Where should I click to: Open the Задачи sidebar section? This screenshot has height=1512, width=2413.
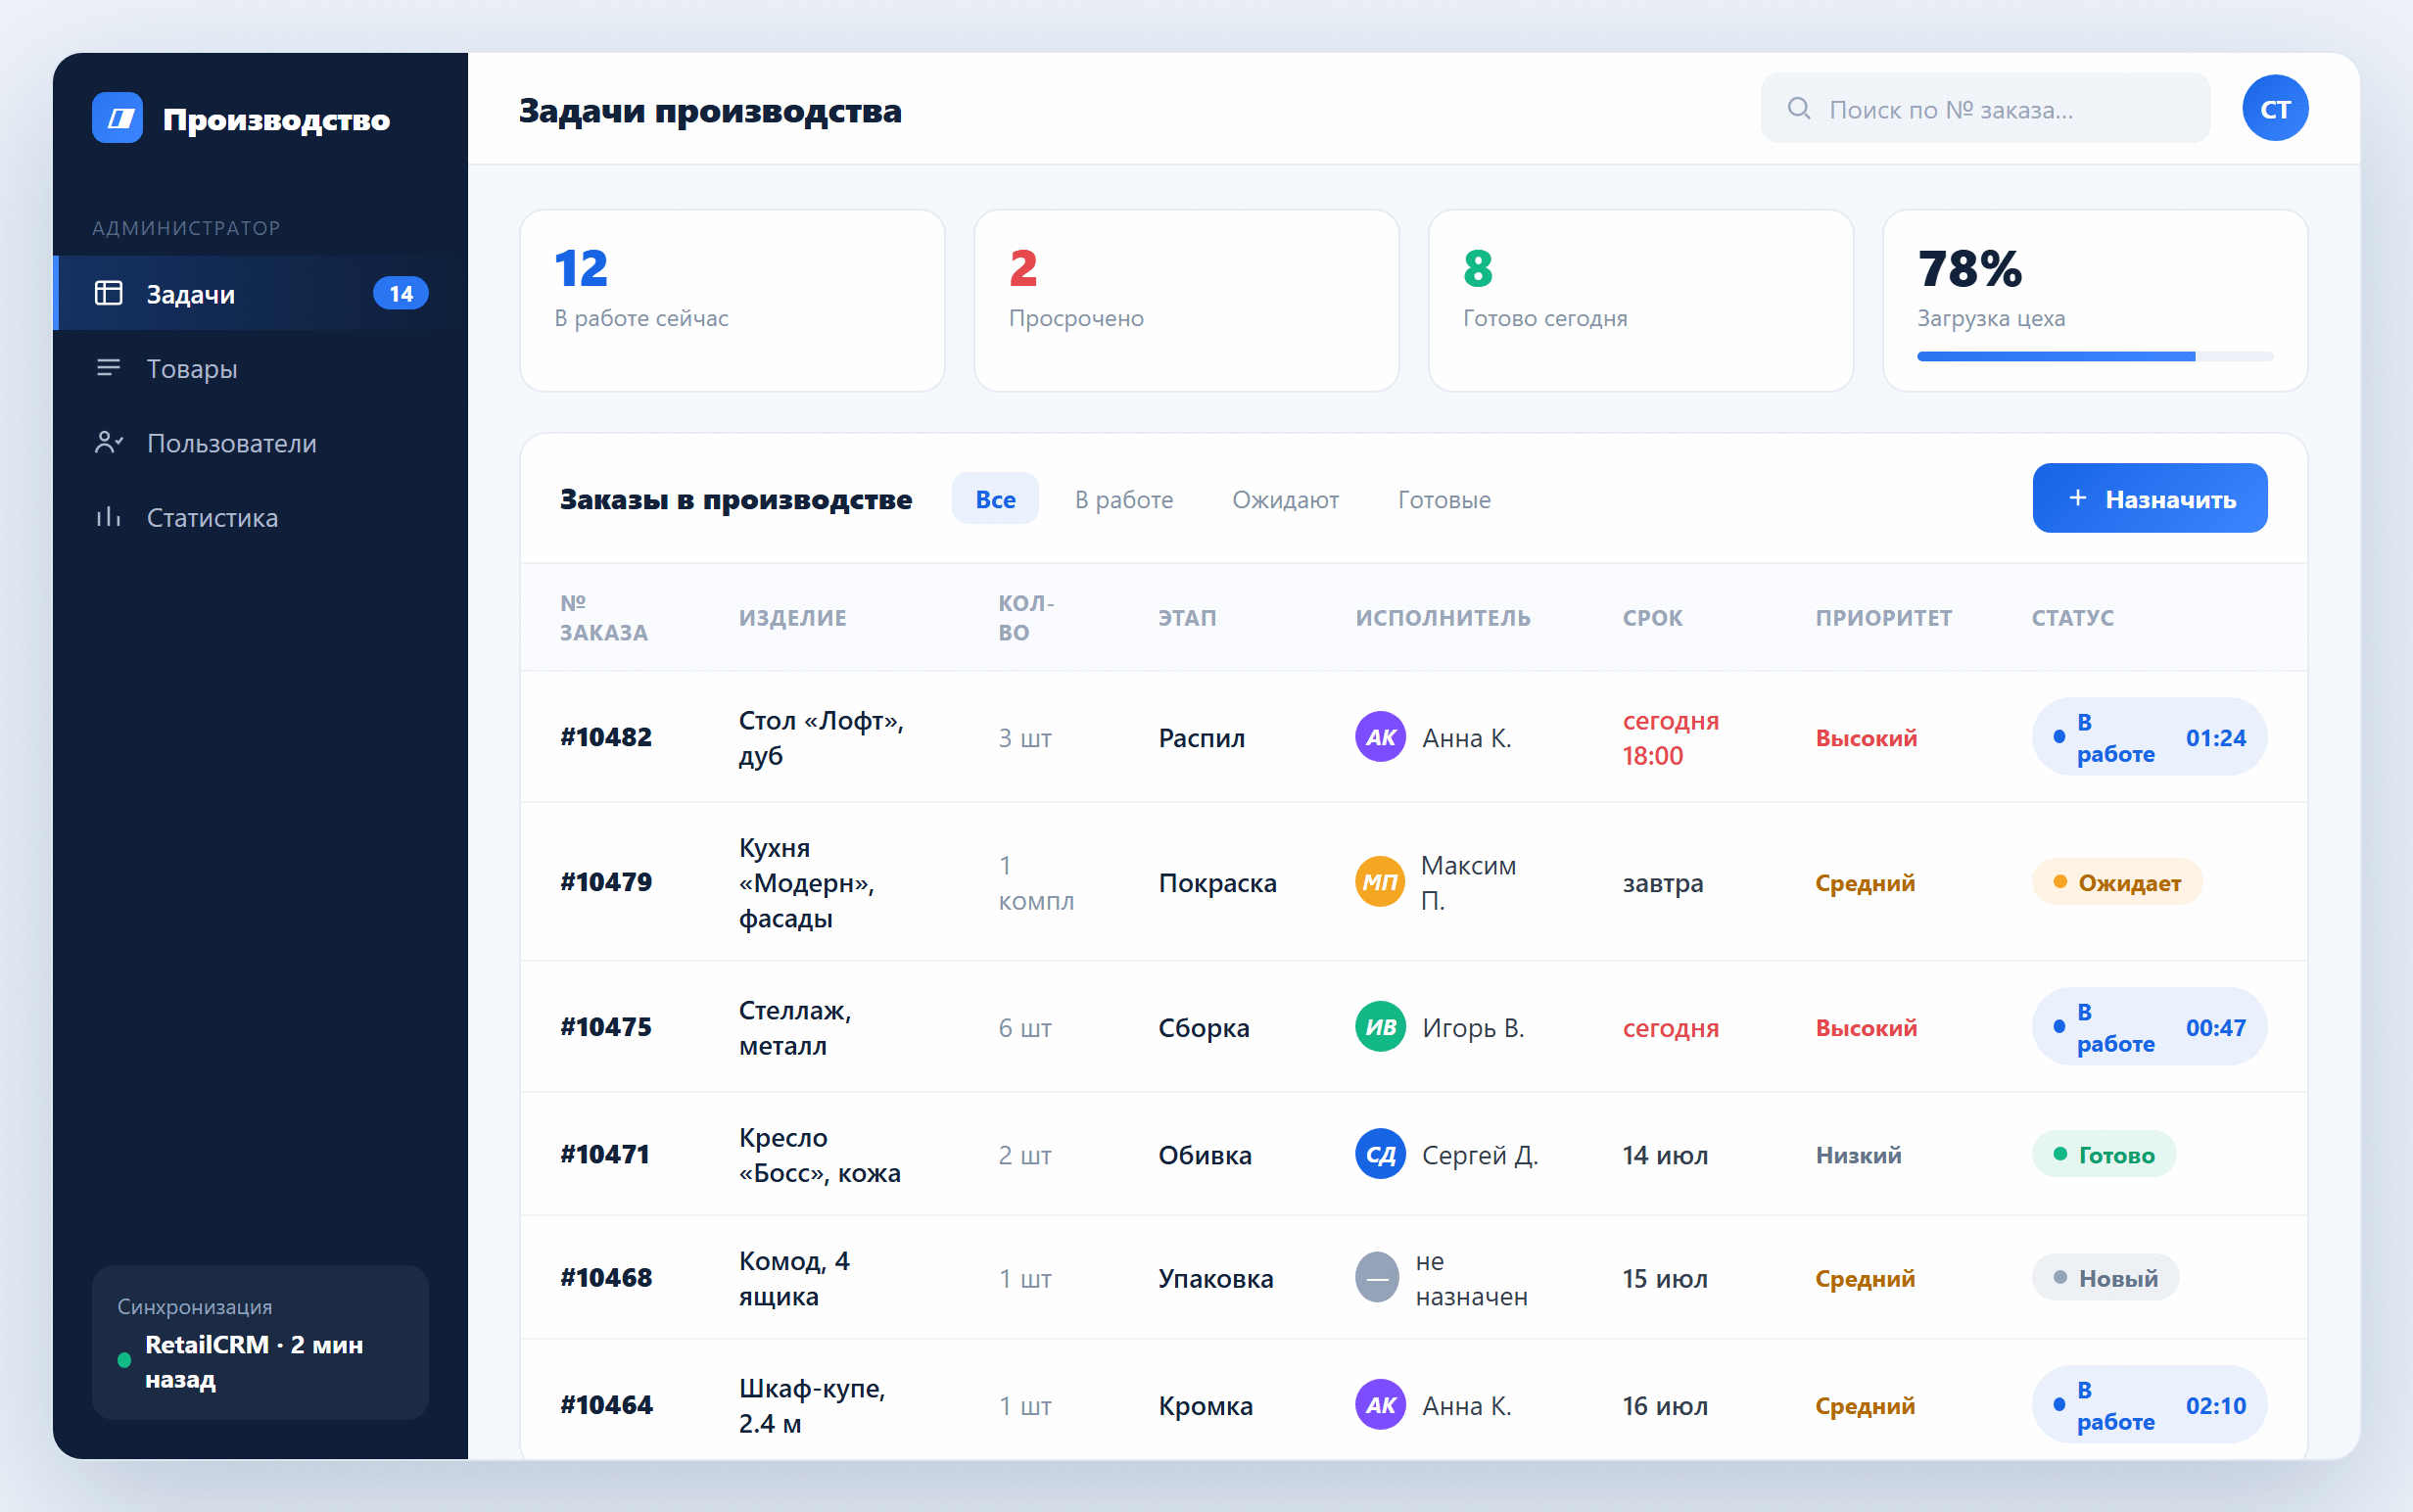(x=260, y=293)
